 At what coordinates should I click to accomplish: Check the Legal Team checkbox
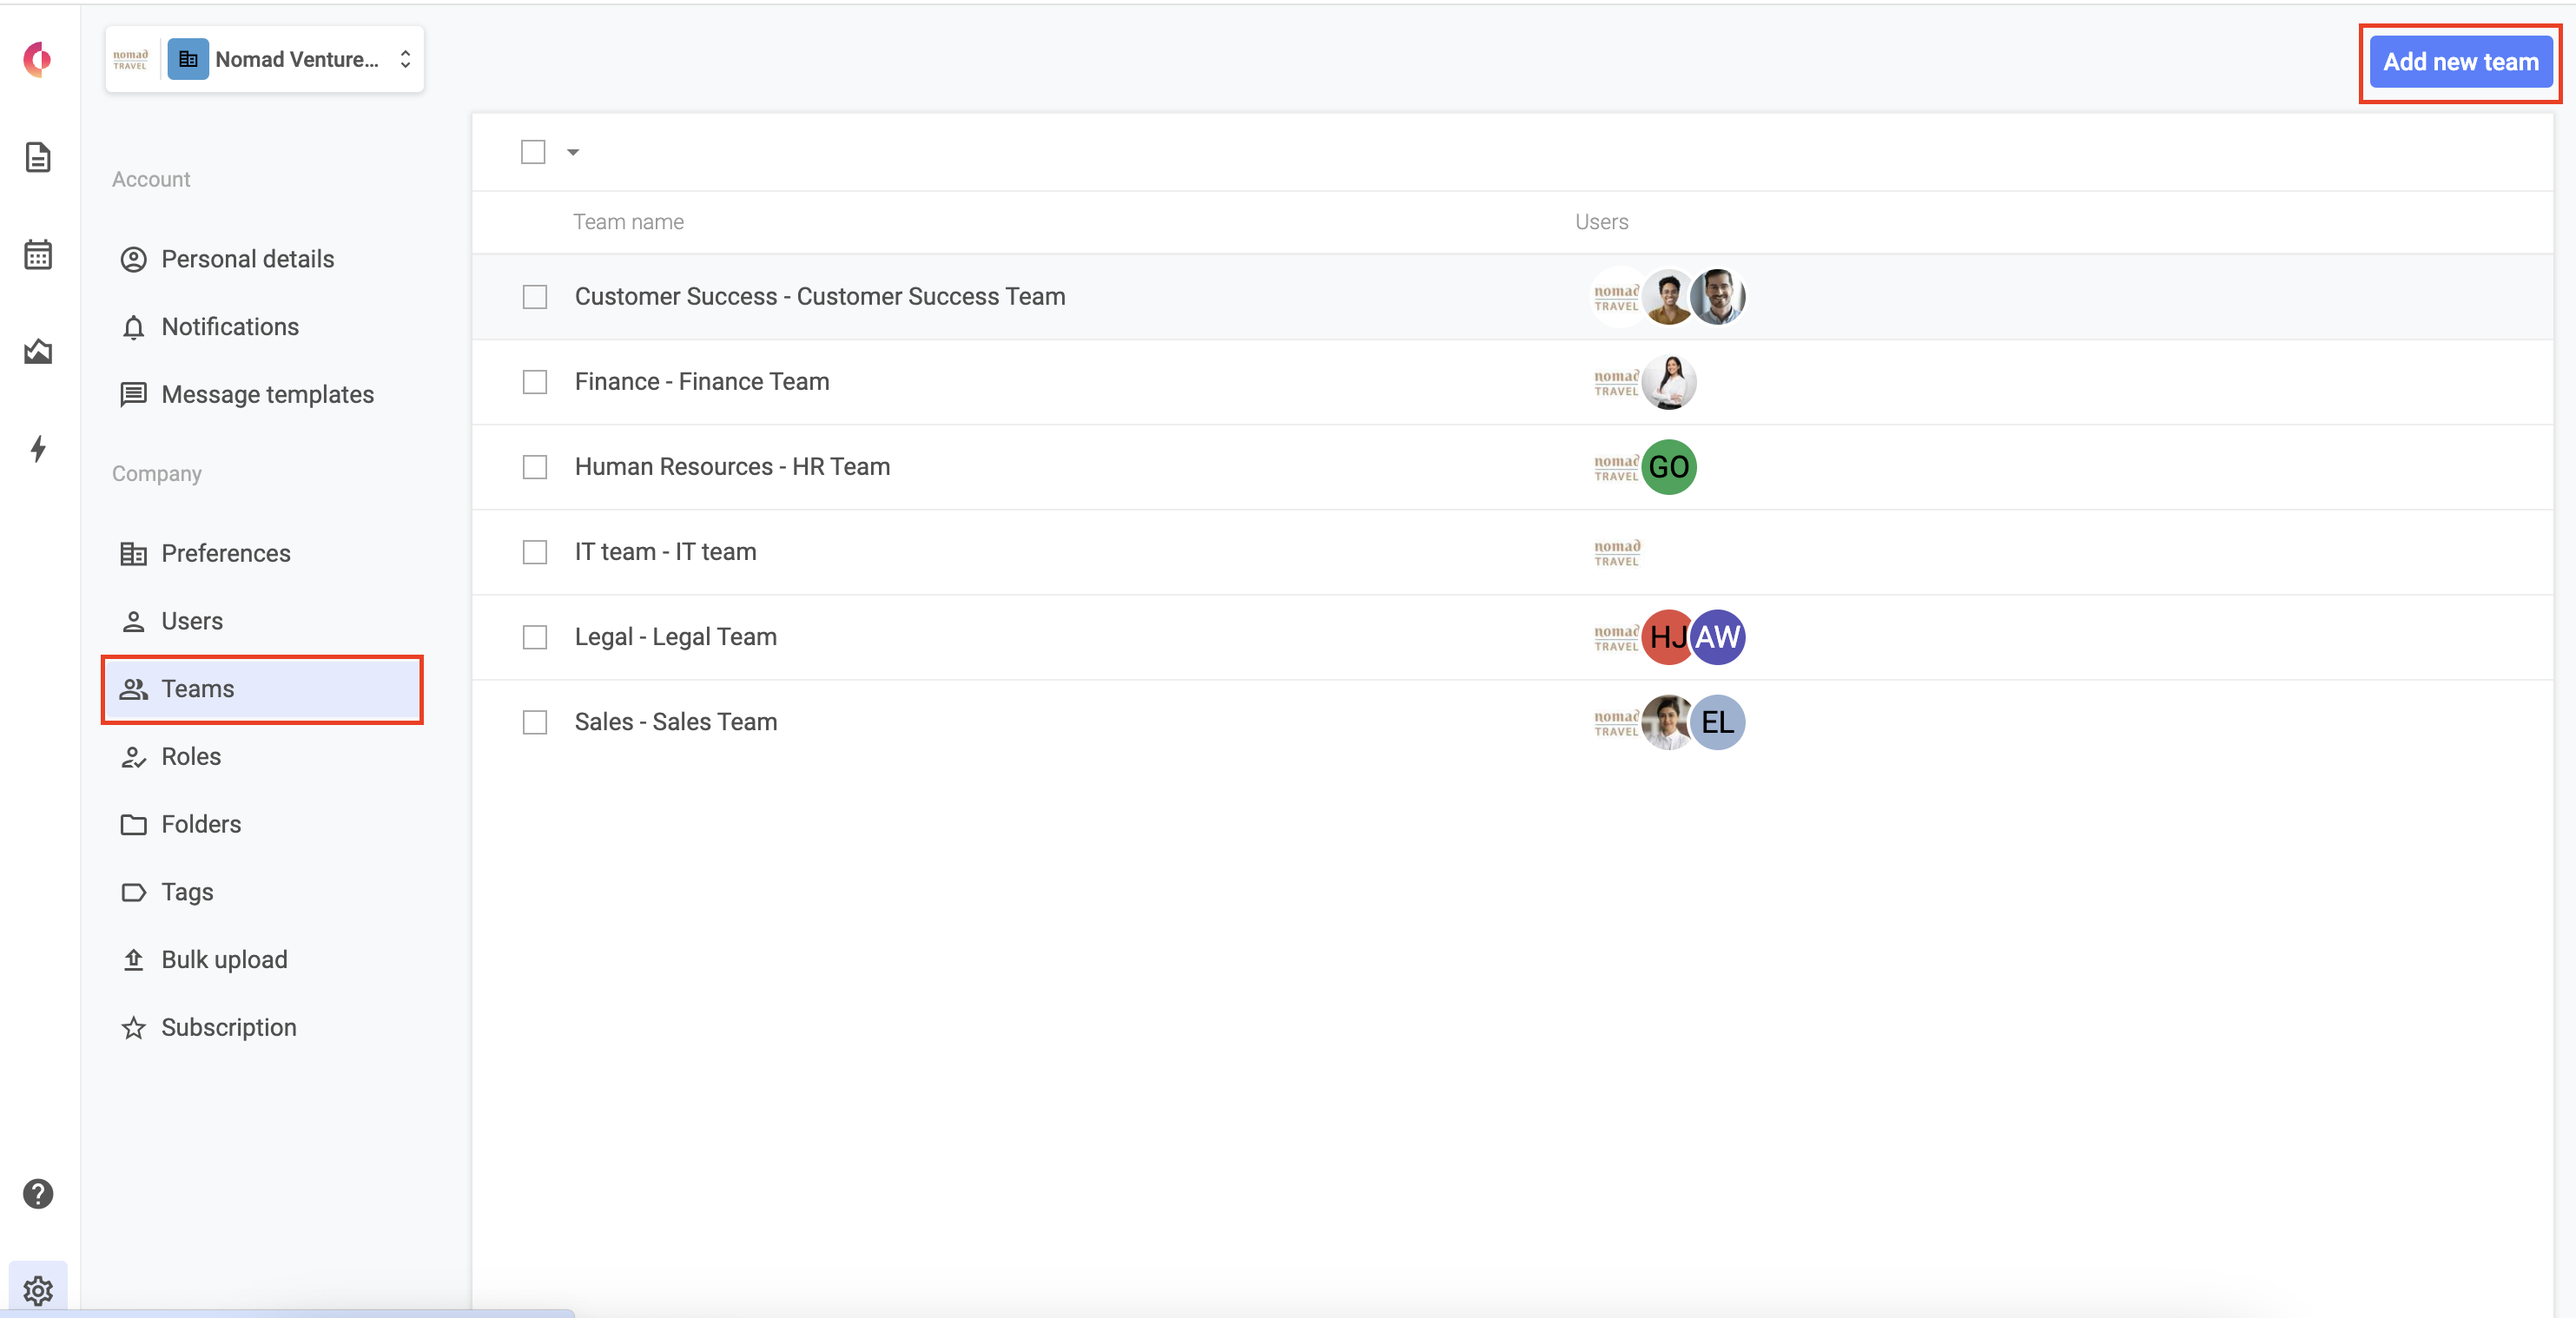(535, 637)
